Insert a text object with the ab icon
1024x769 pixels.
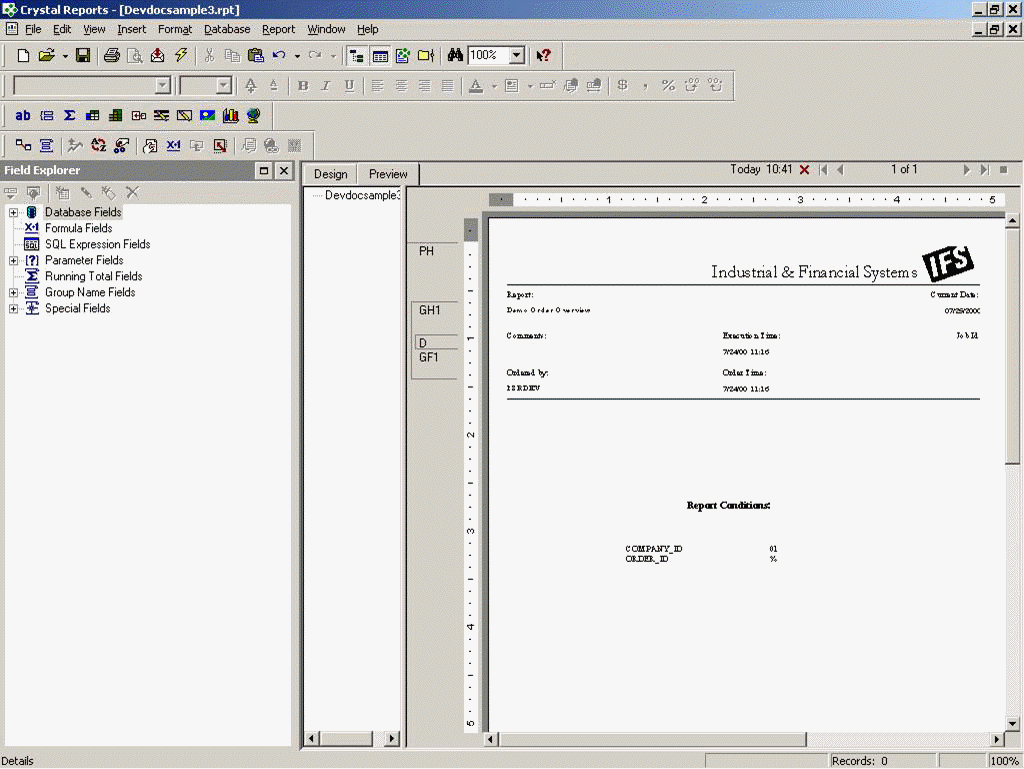coord(23,116)
